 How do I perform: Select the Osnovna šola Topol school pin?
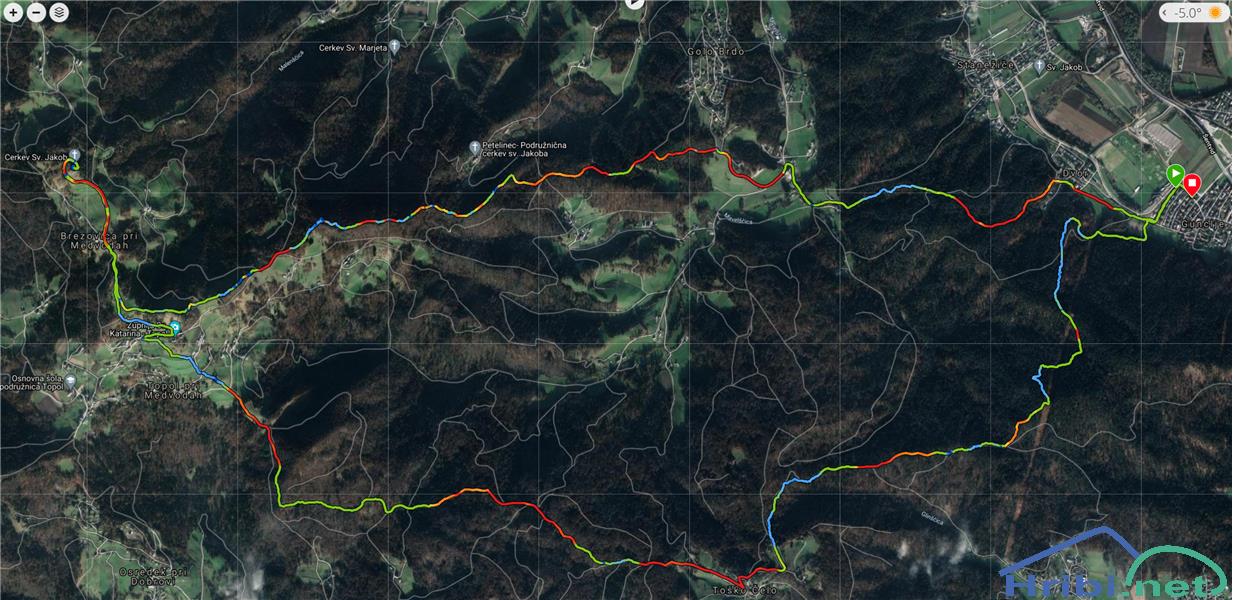(70, 382)
